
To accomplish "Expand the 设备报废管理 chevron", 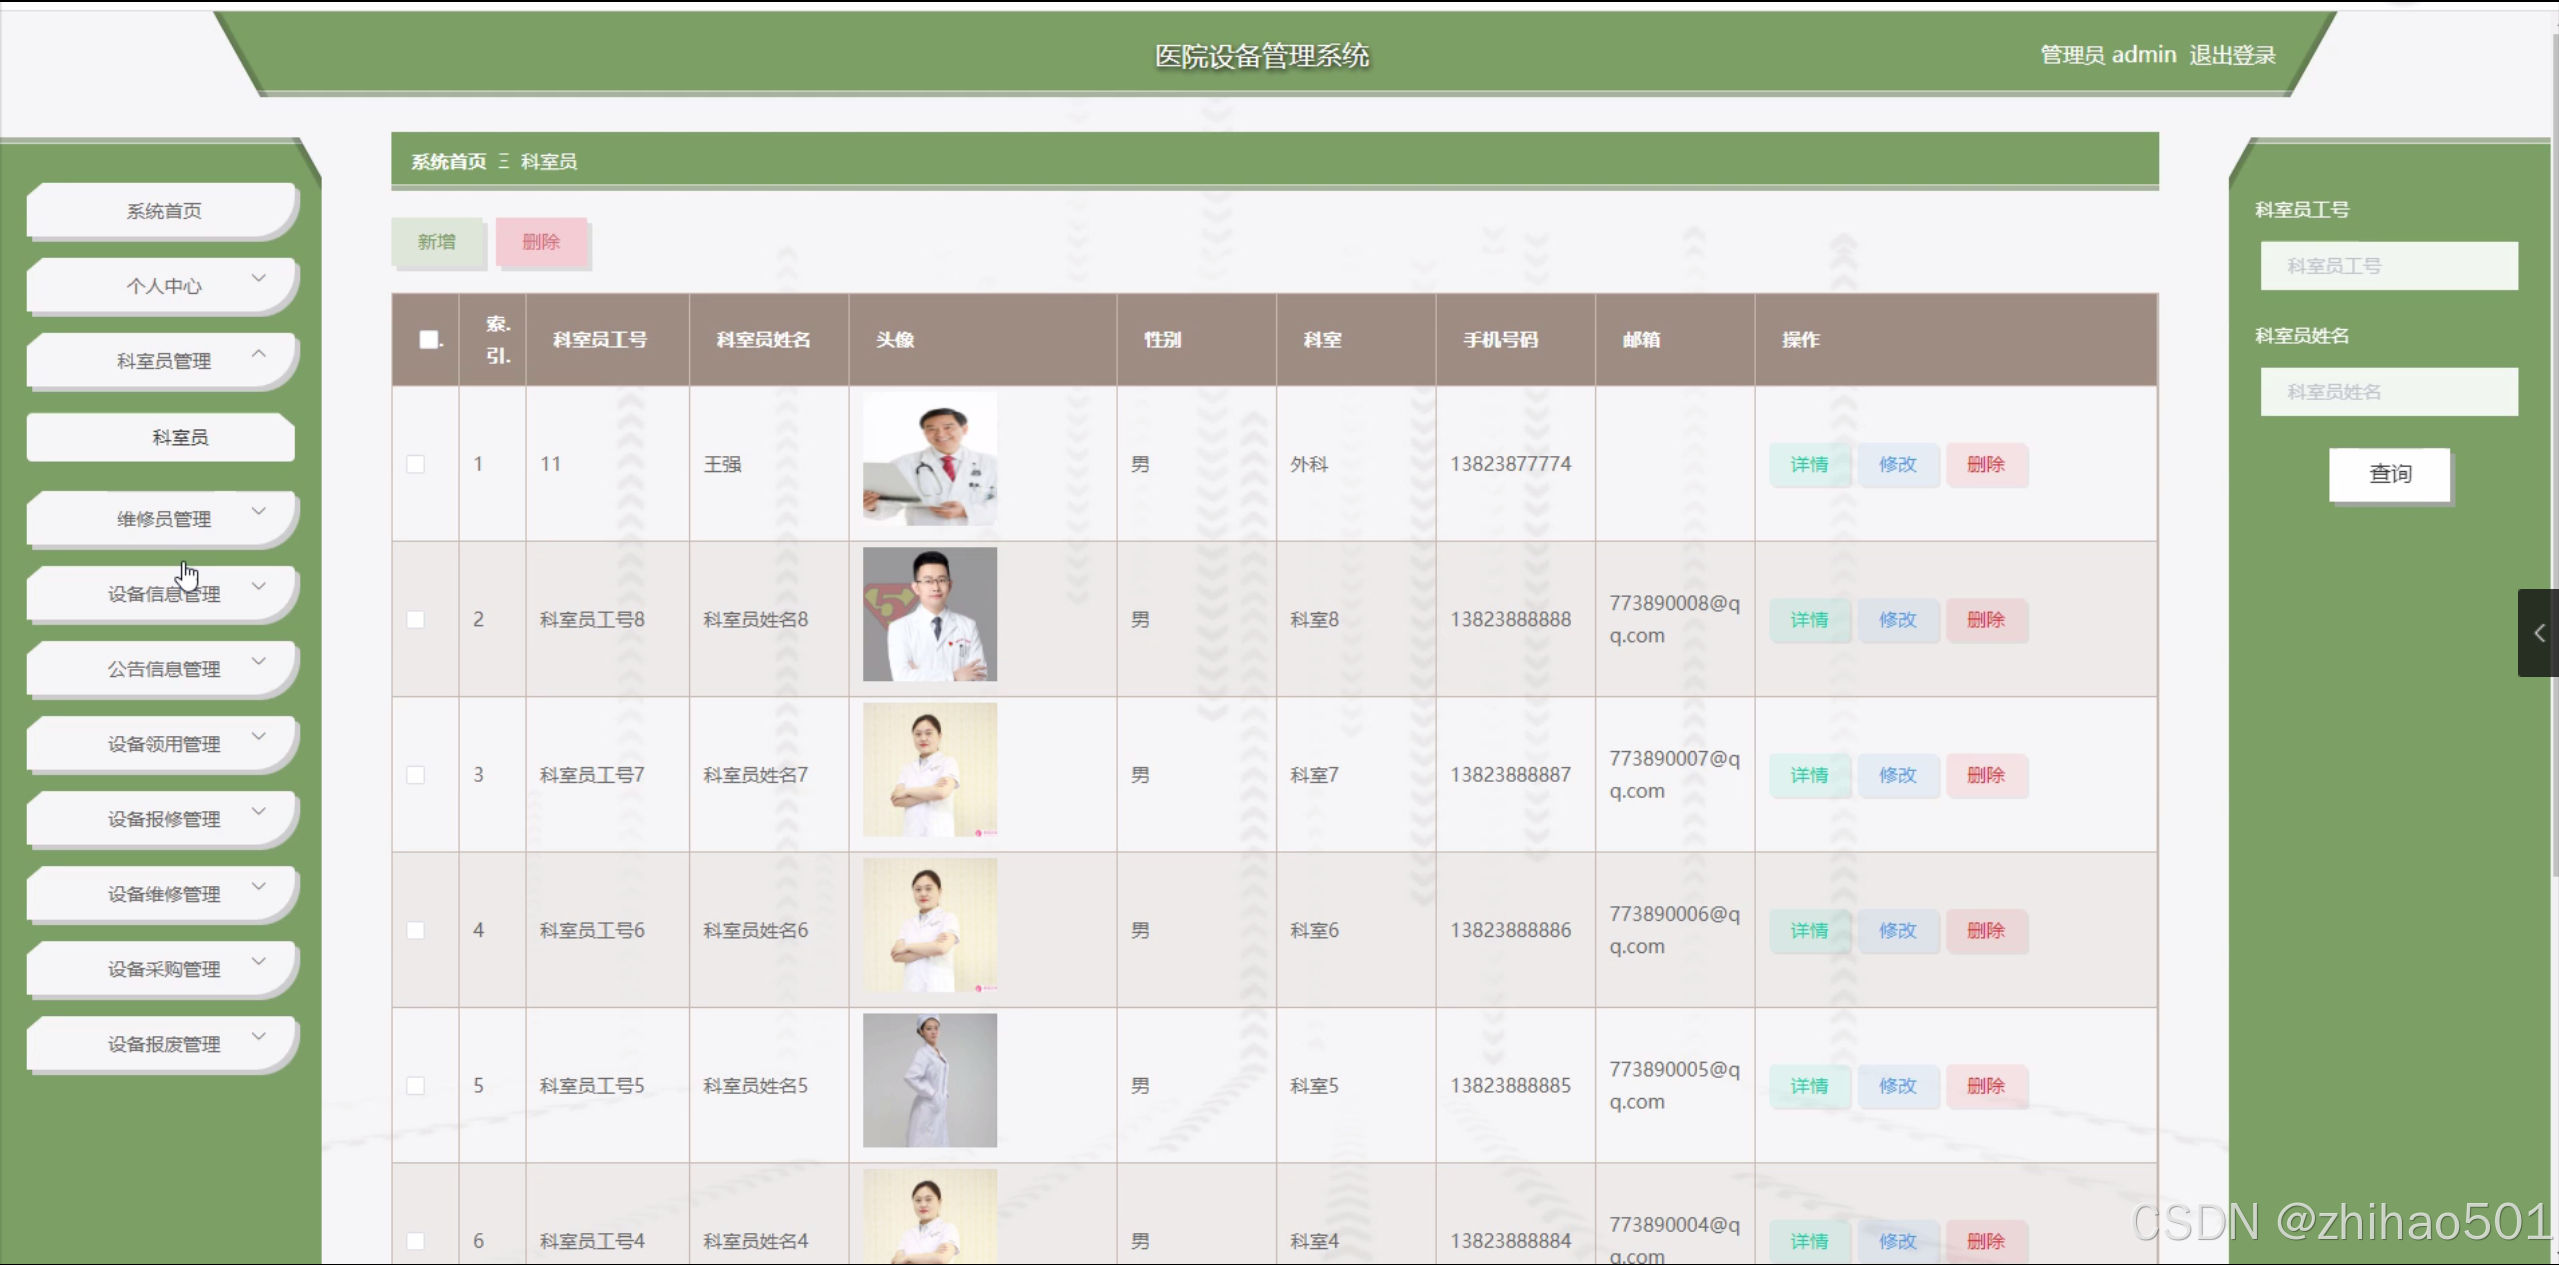I will click(x=259, y=1037).
